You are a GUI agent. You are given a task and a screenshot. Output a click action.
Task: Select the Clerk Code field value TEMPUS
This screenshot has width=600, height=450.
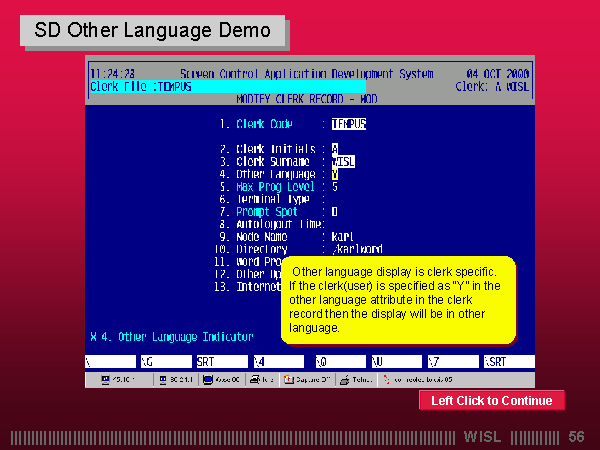[349, 124]
